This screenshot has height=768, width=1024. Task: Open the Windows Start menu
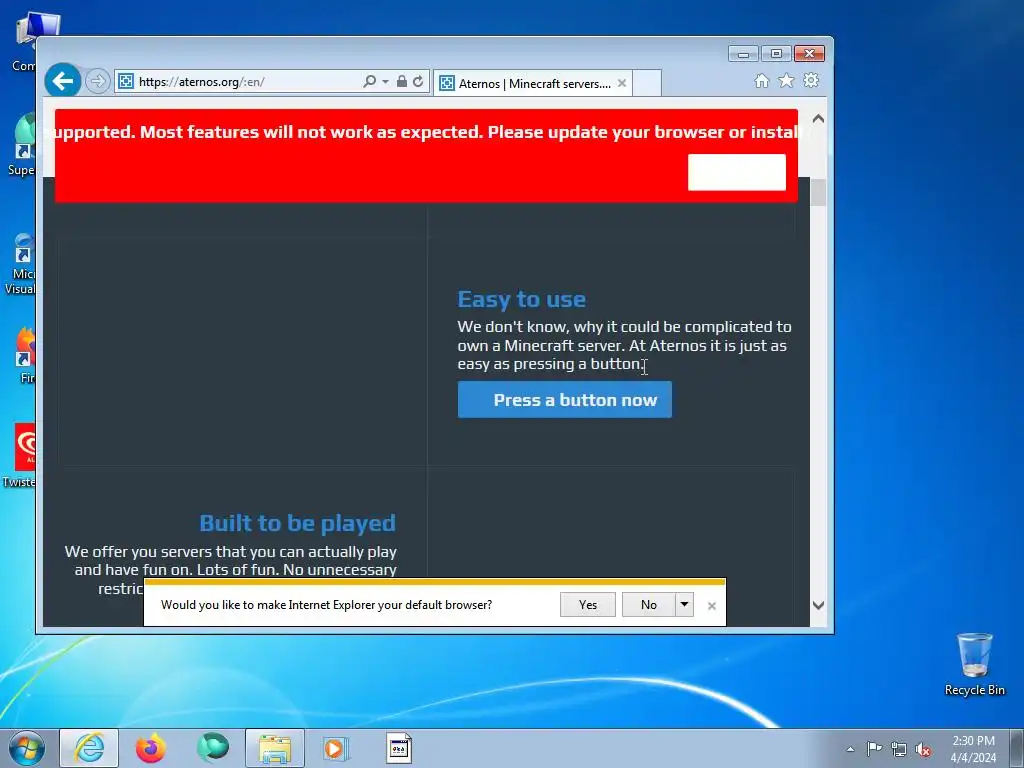[x=27, y=748]
